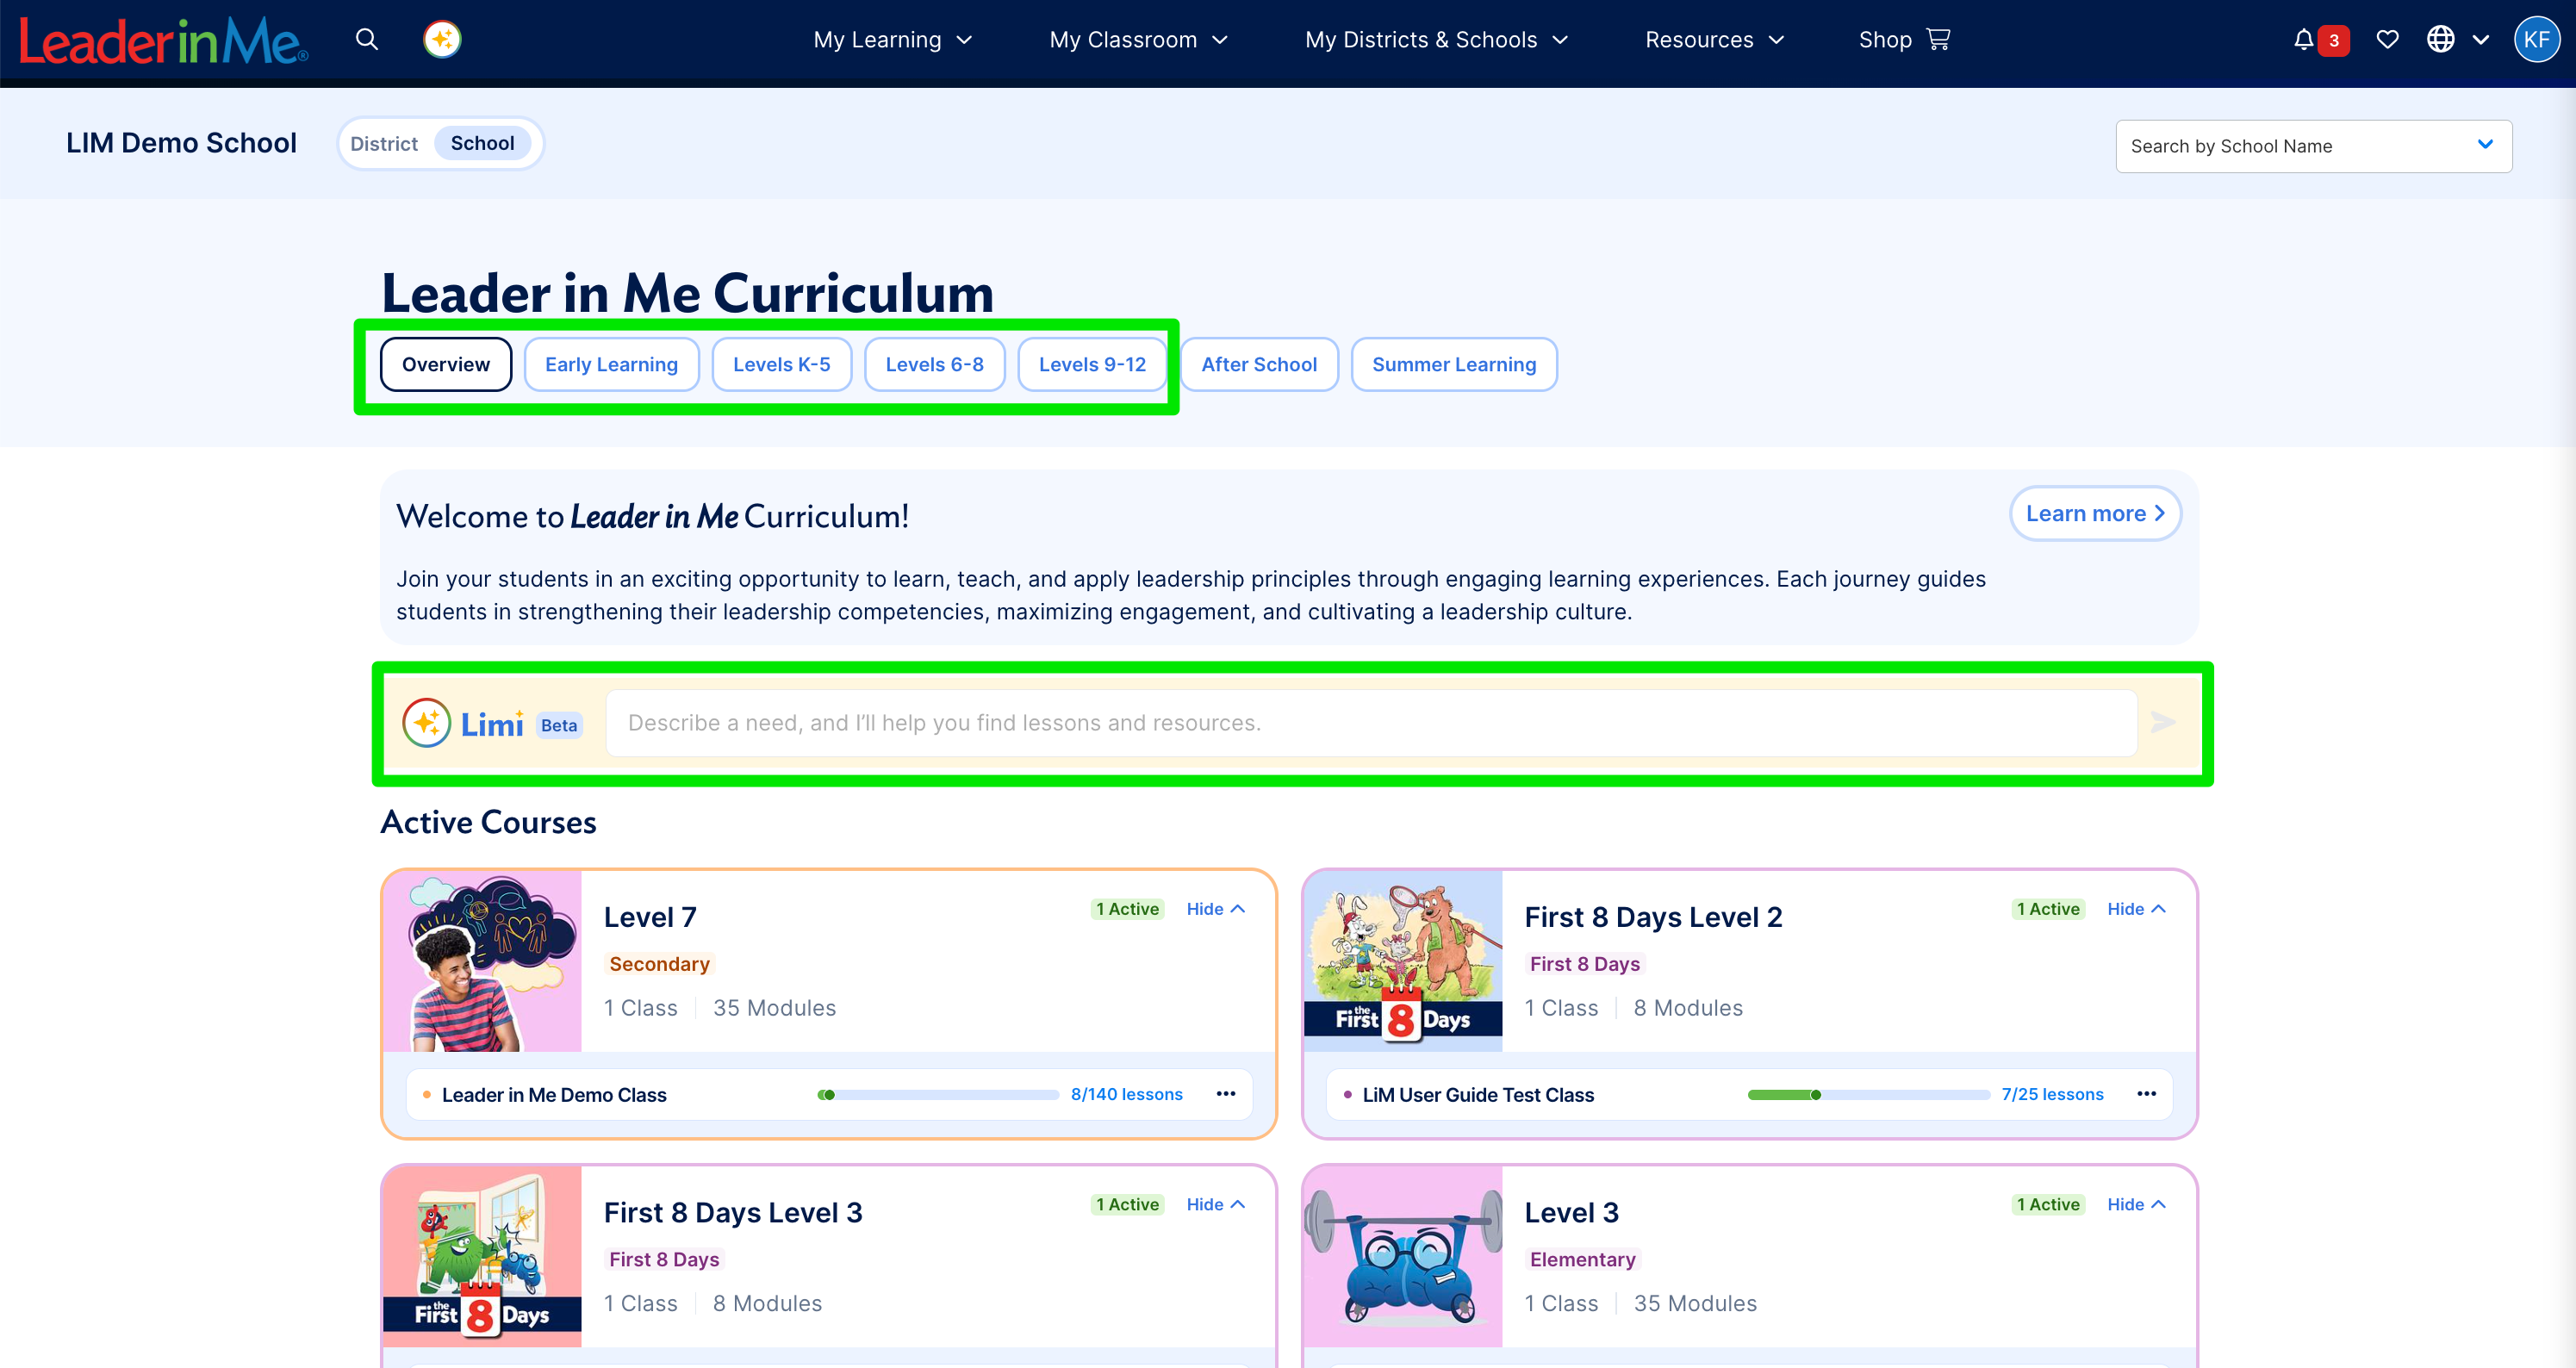Open the search magnifier icon
Screen dimensions: 2576x1368
tap(367, 40)
